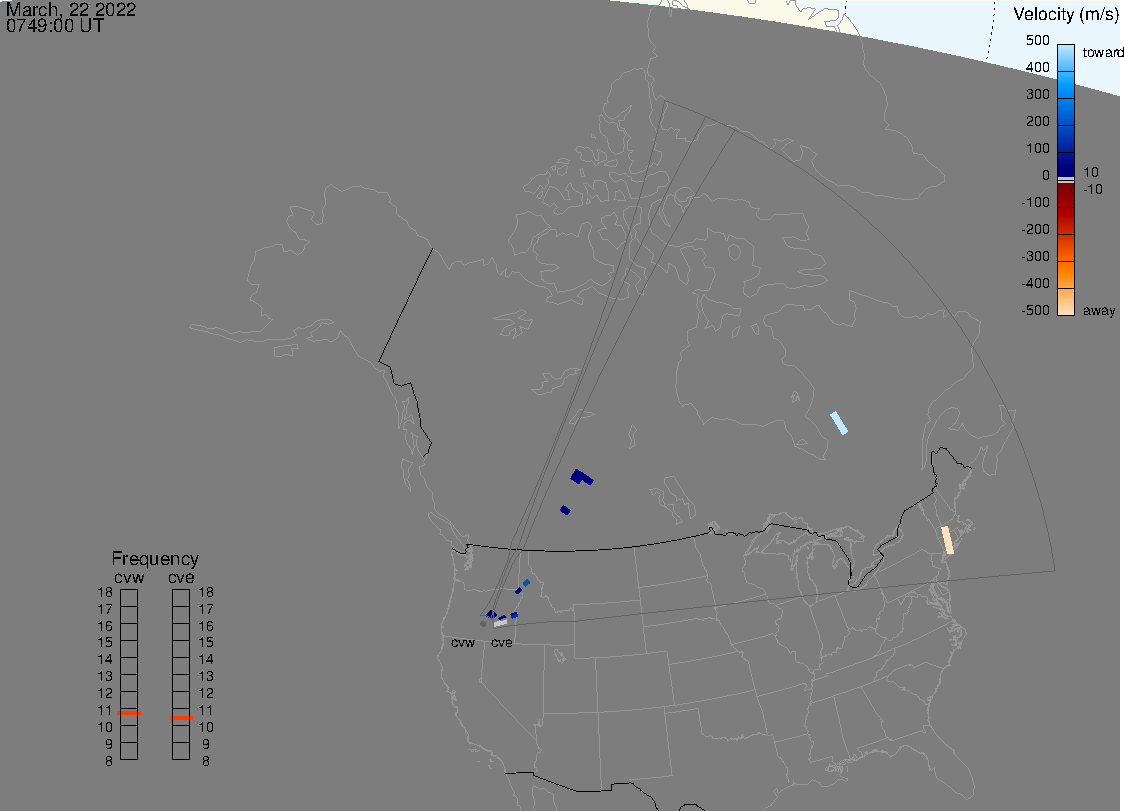Select the largest dark blue echo patch
Screen dimensions: 1124x811
[x=580, y=476]
